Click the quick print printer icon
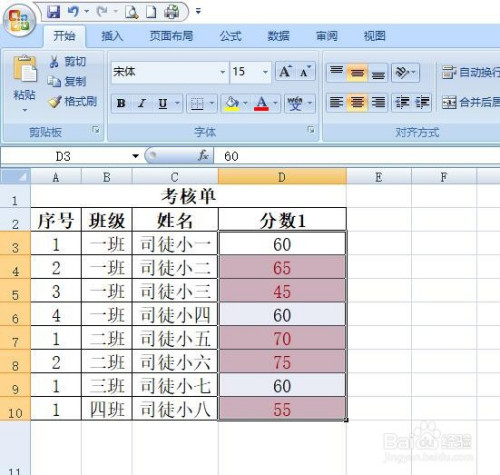The image size is (500, 475). 172,12
